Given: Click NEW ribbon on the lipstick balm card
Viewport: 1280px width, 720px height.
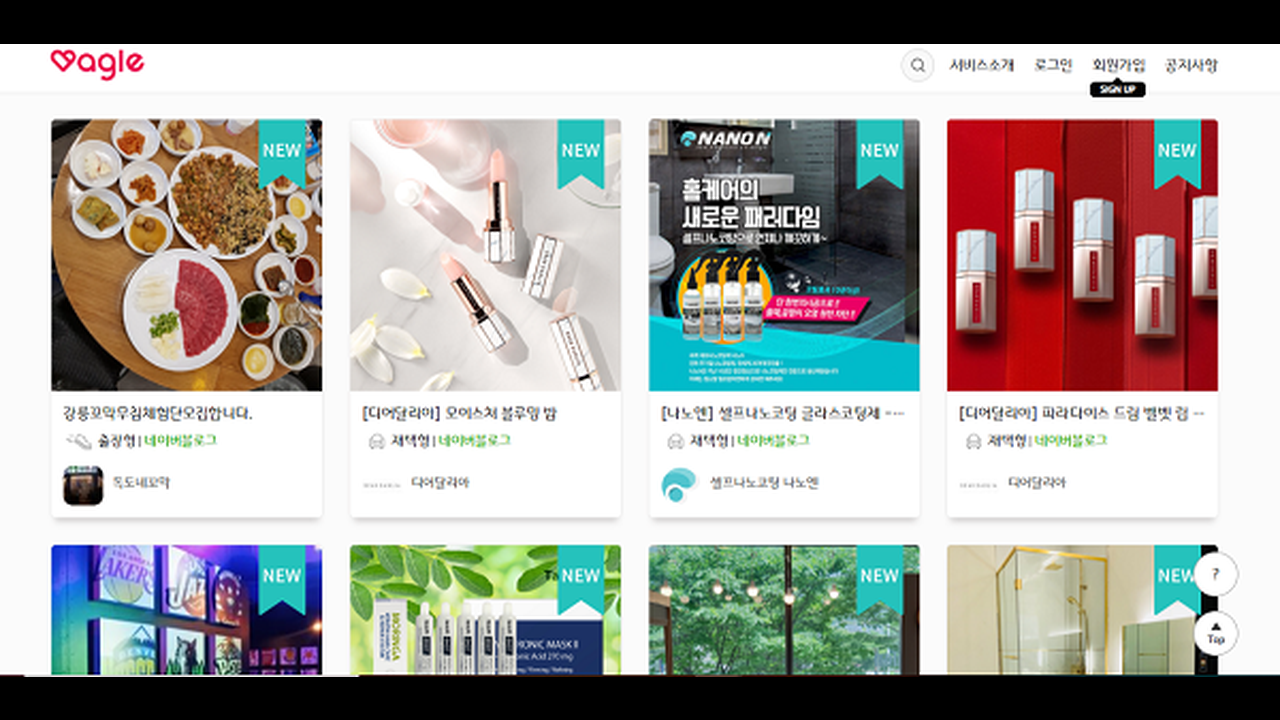Looking at the screenshot, I should (580, 151).
